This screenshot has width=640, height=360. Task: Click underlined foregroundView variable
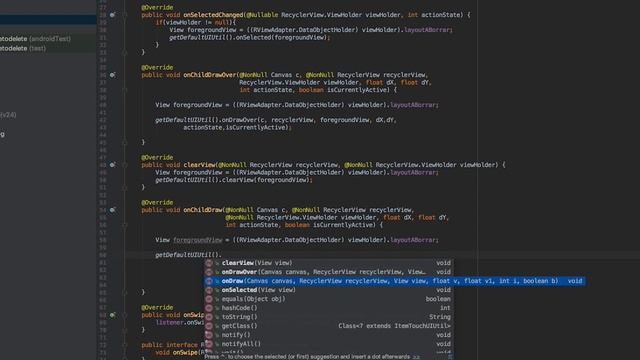[x=198, y=240]
